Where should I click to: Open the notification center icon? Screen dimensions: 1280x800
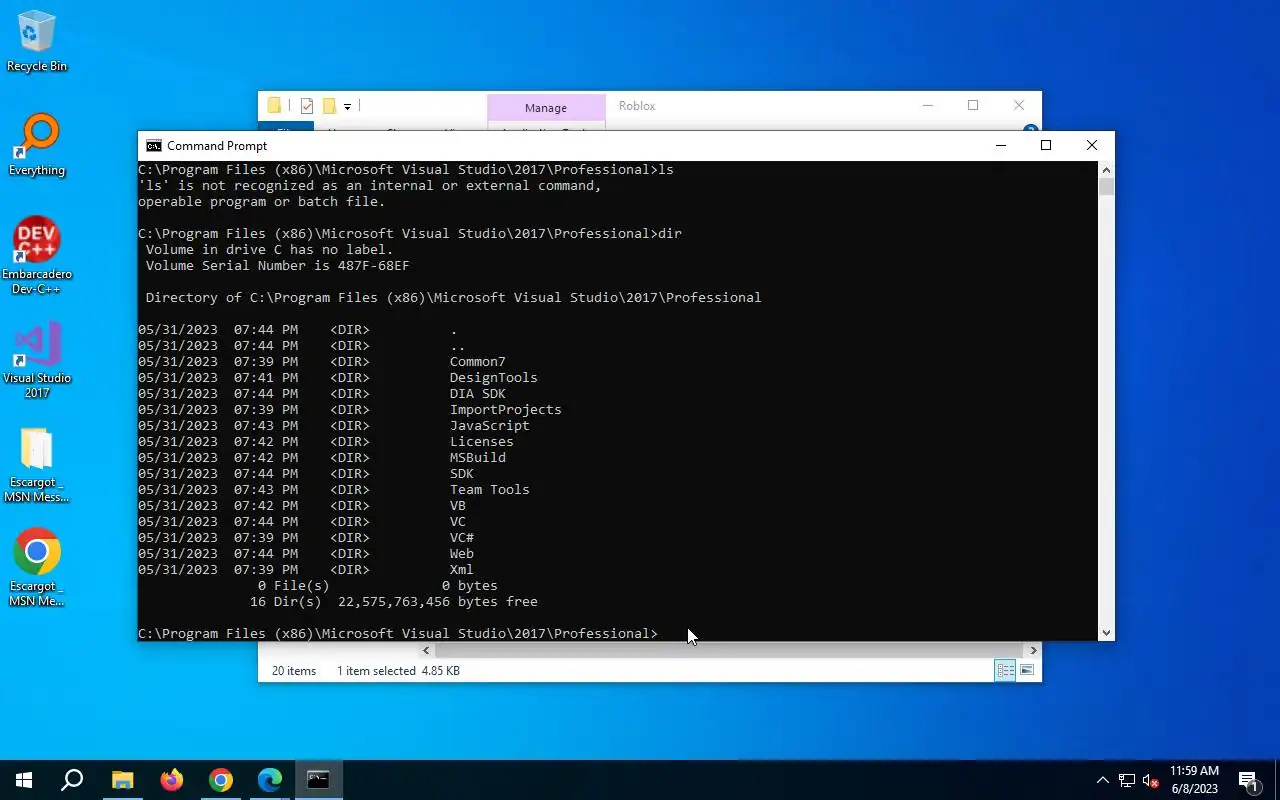tap(1248, 780)
